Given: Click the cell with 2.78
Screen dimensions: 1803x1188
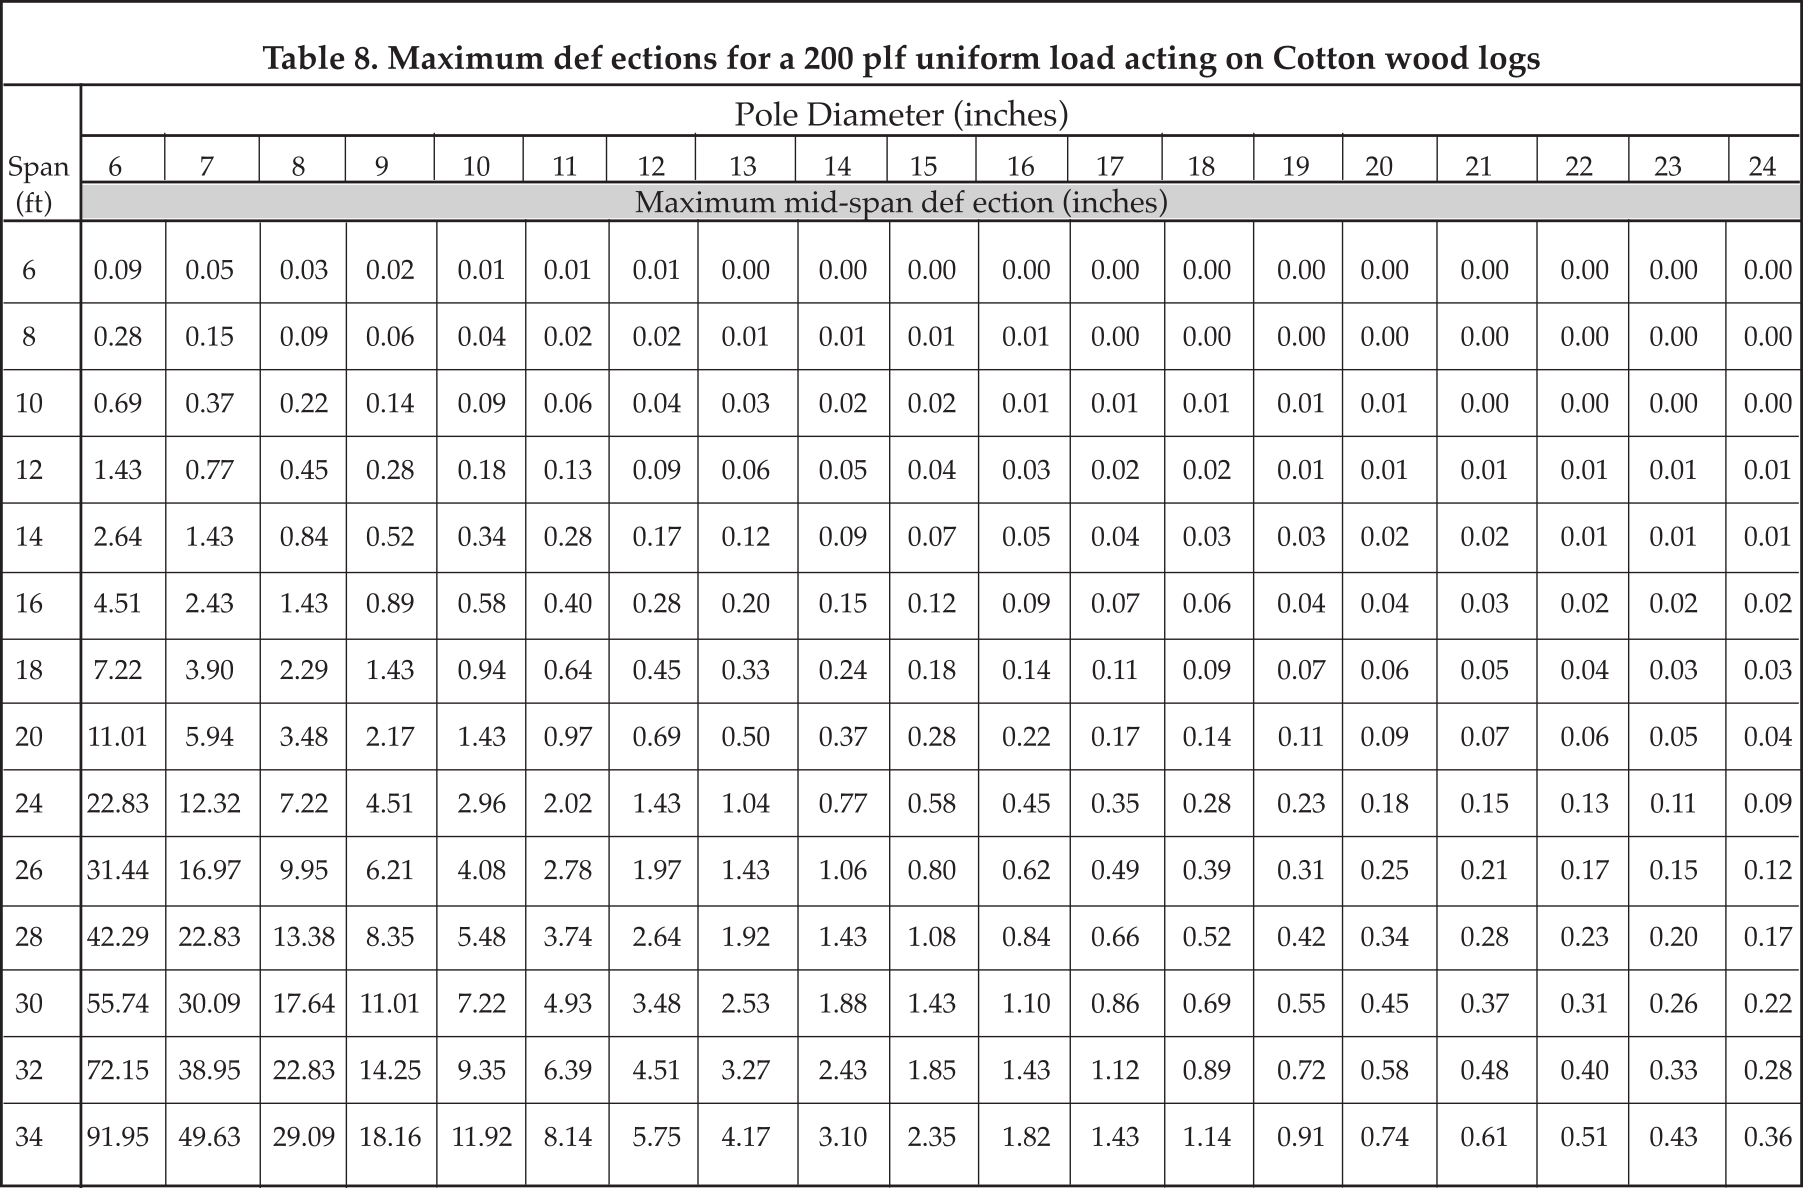Looking at the screenshot, I should click(568, 870).
